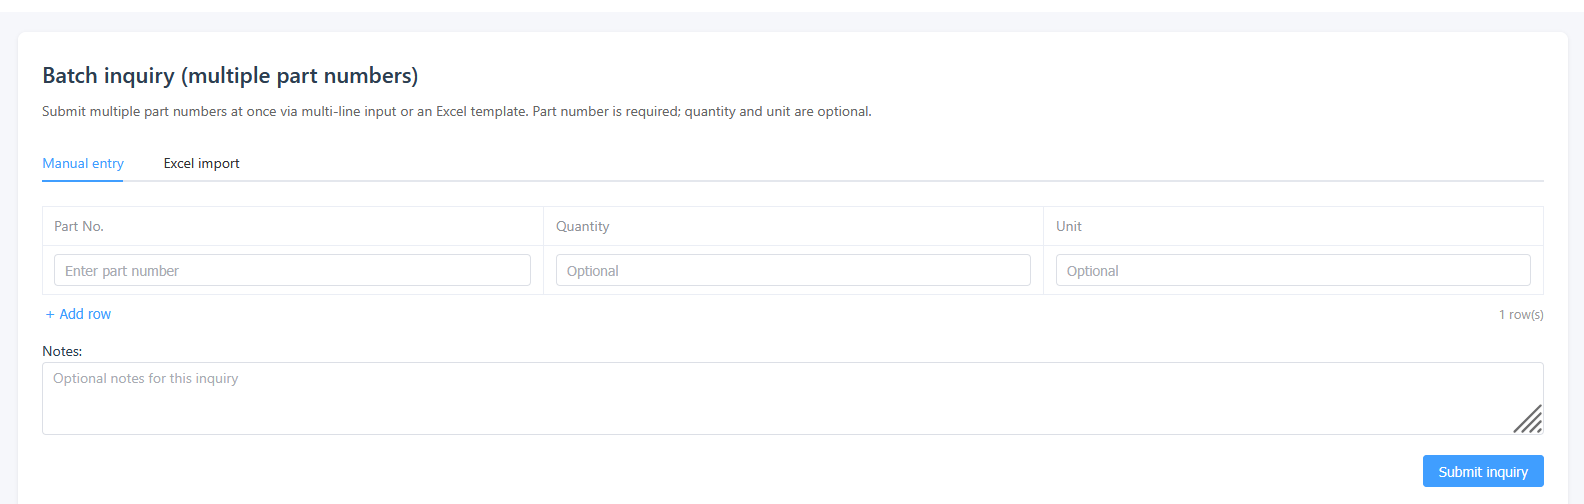Click the word inquiry on Submit button
1584x504 pixels.
1506,472
